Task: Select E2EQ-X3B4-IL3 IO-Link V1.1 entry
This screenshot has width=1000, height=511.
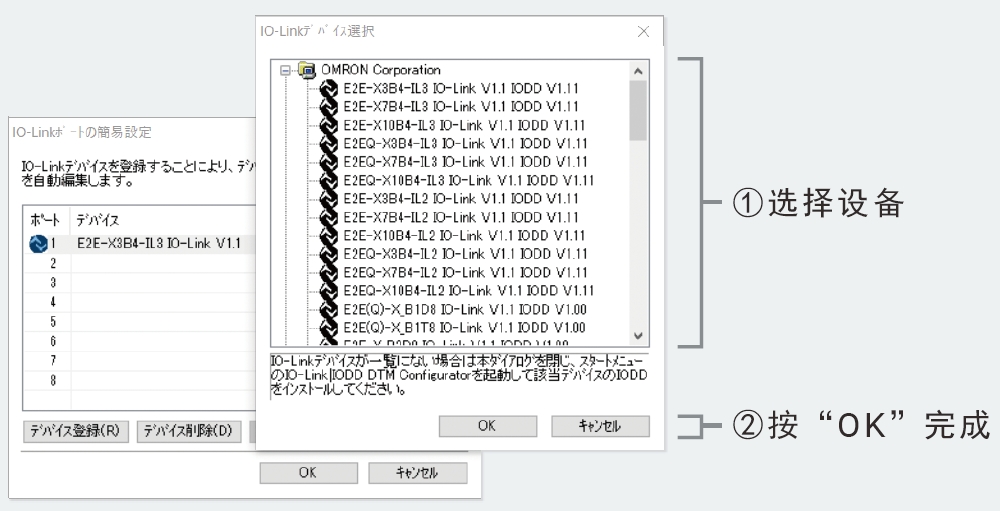Action: [x=466, y=144]
